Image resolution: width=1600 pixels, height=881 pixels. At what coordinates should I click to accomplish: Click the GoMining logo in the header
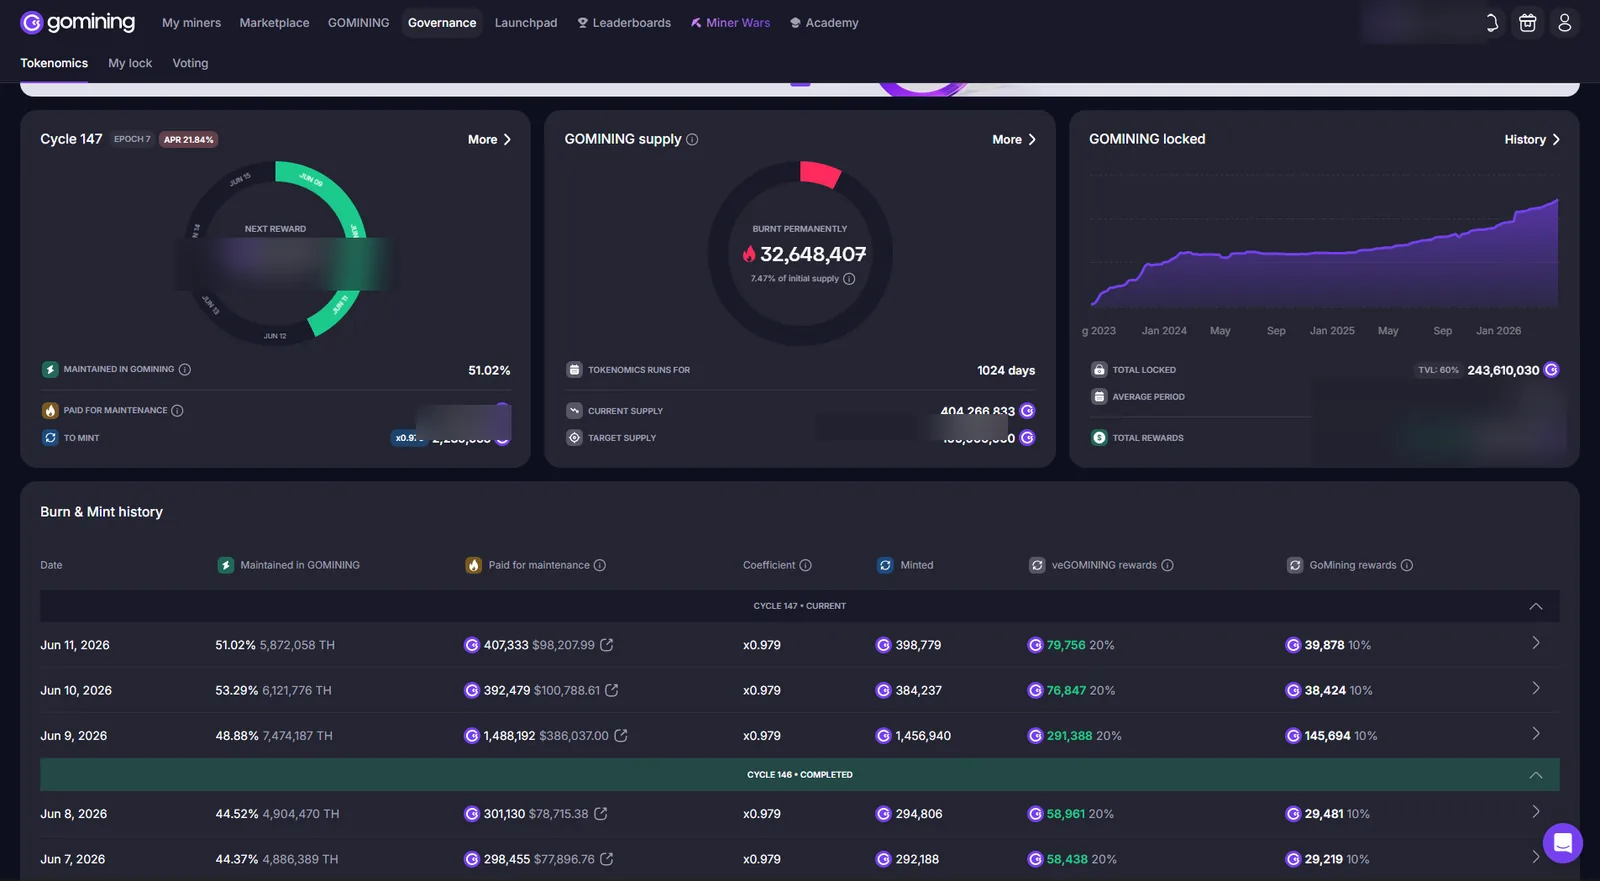coord(77,22)
